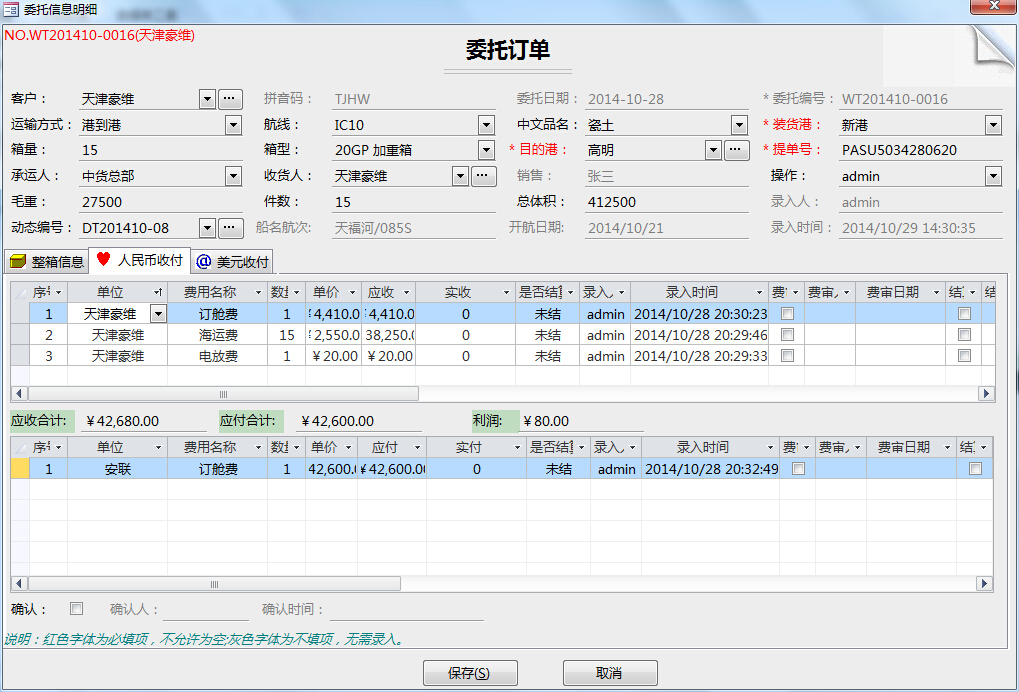Click 保存(S) button
Screen dimensions: 1019x692
[470, 673]
